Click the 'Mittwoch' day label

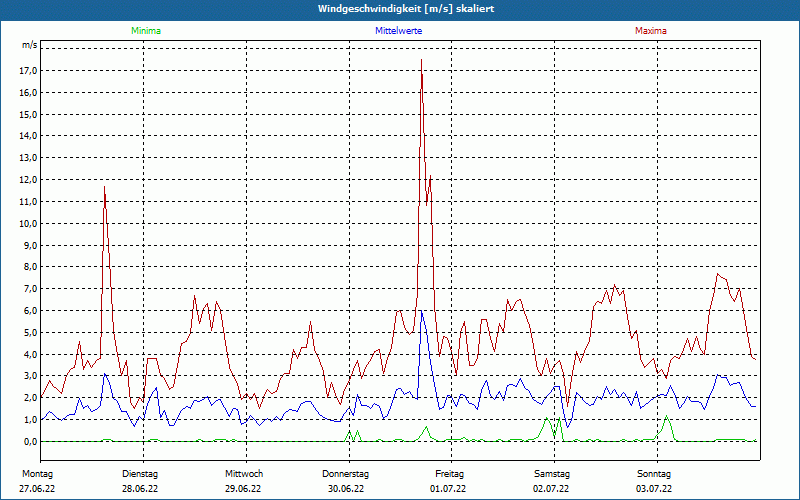point(244,474)
